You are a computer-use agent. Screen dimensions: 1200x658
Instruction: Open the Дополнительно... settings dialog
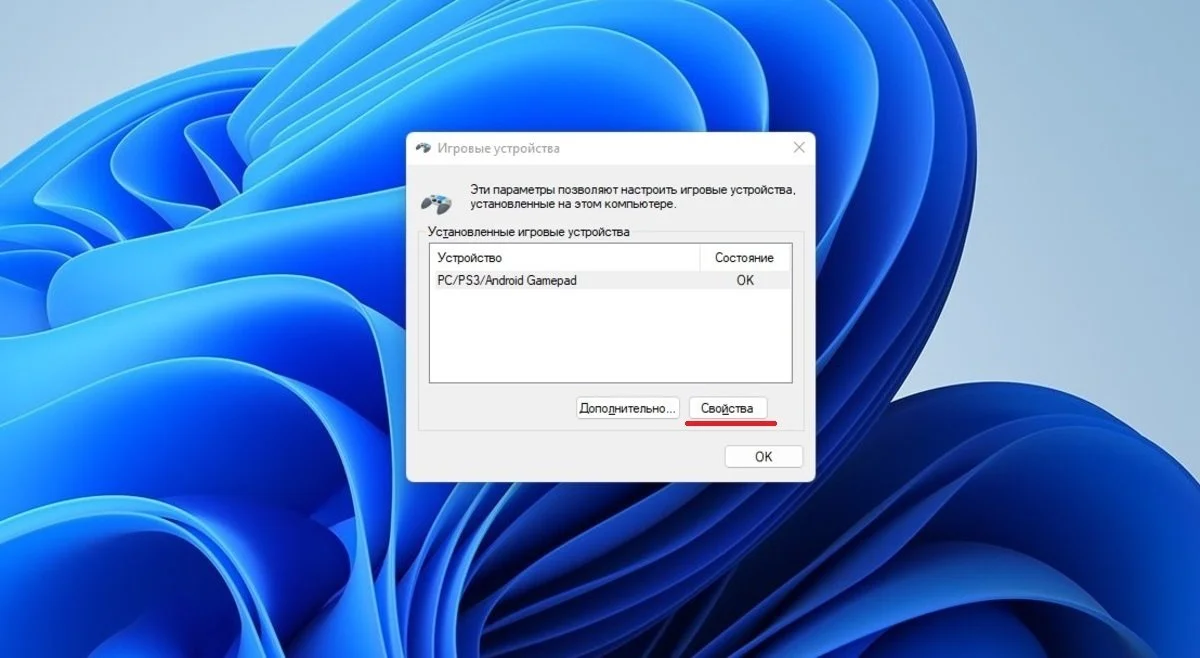(x=628, y=408)
